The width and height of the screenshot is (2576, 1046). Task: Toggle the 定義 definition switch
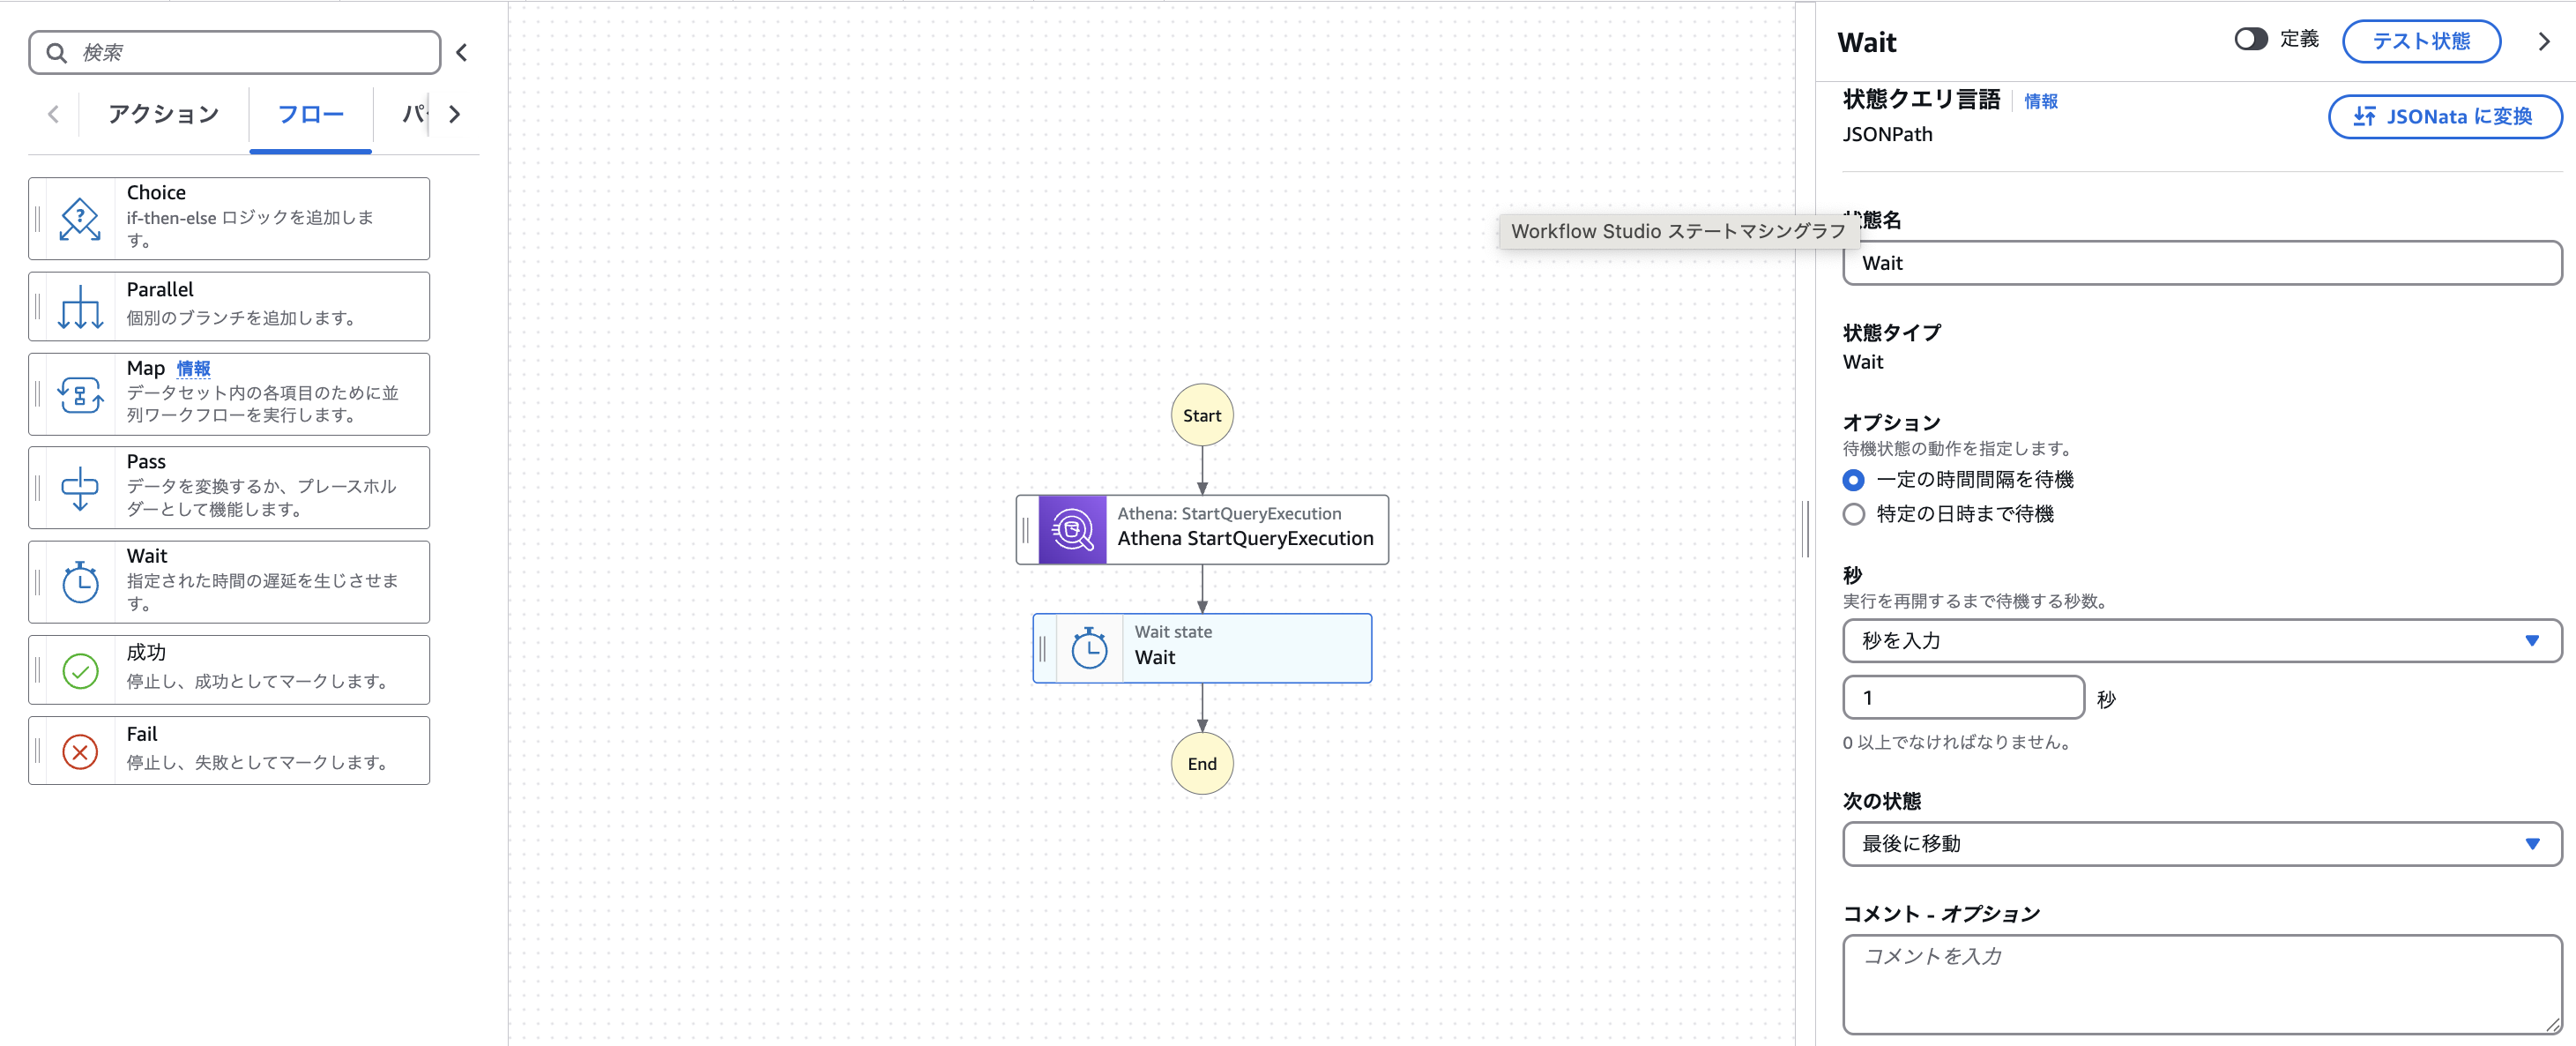tap(2250, 39)
